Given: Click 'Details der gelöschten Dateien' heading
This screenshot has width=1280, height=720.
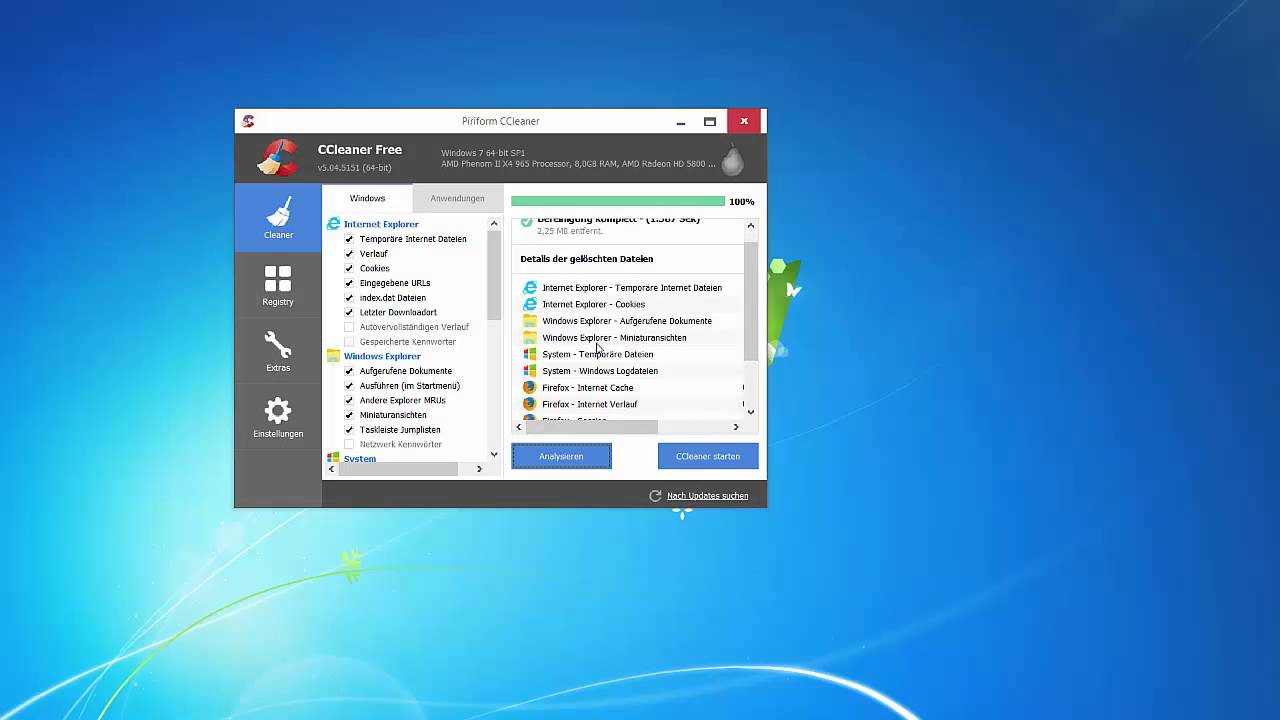Looking at the screenshot, I should (x=587, y=259).
